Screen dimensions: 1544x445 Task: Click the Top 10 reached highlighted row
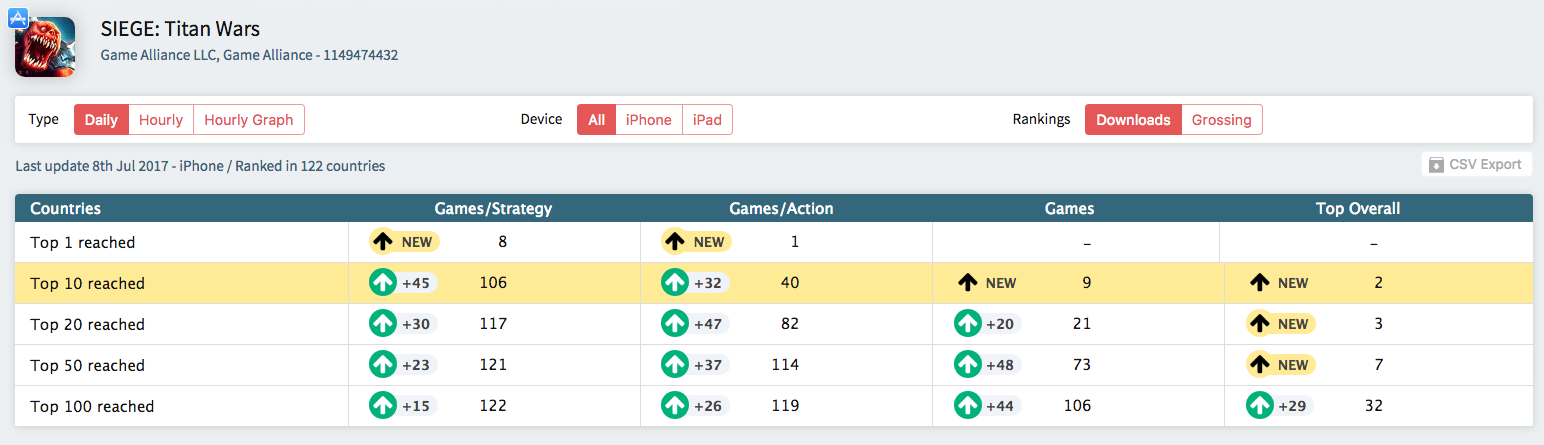773,283
